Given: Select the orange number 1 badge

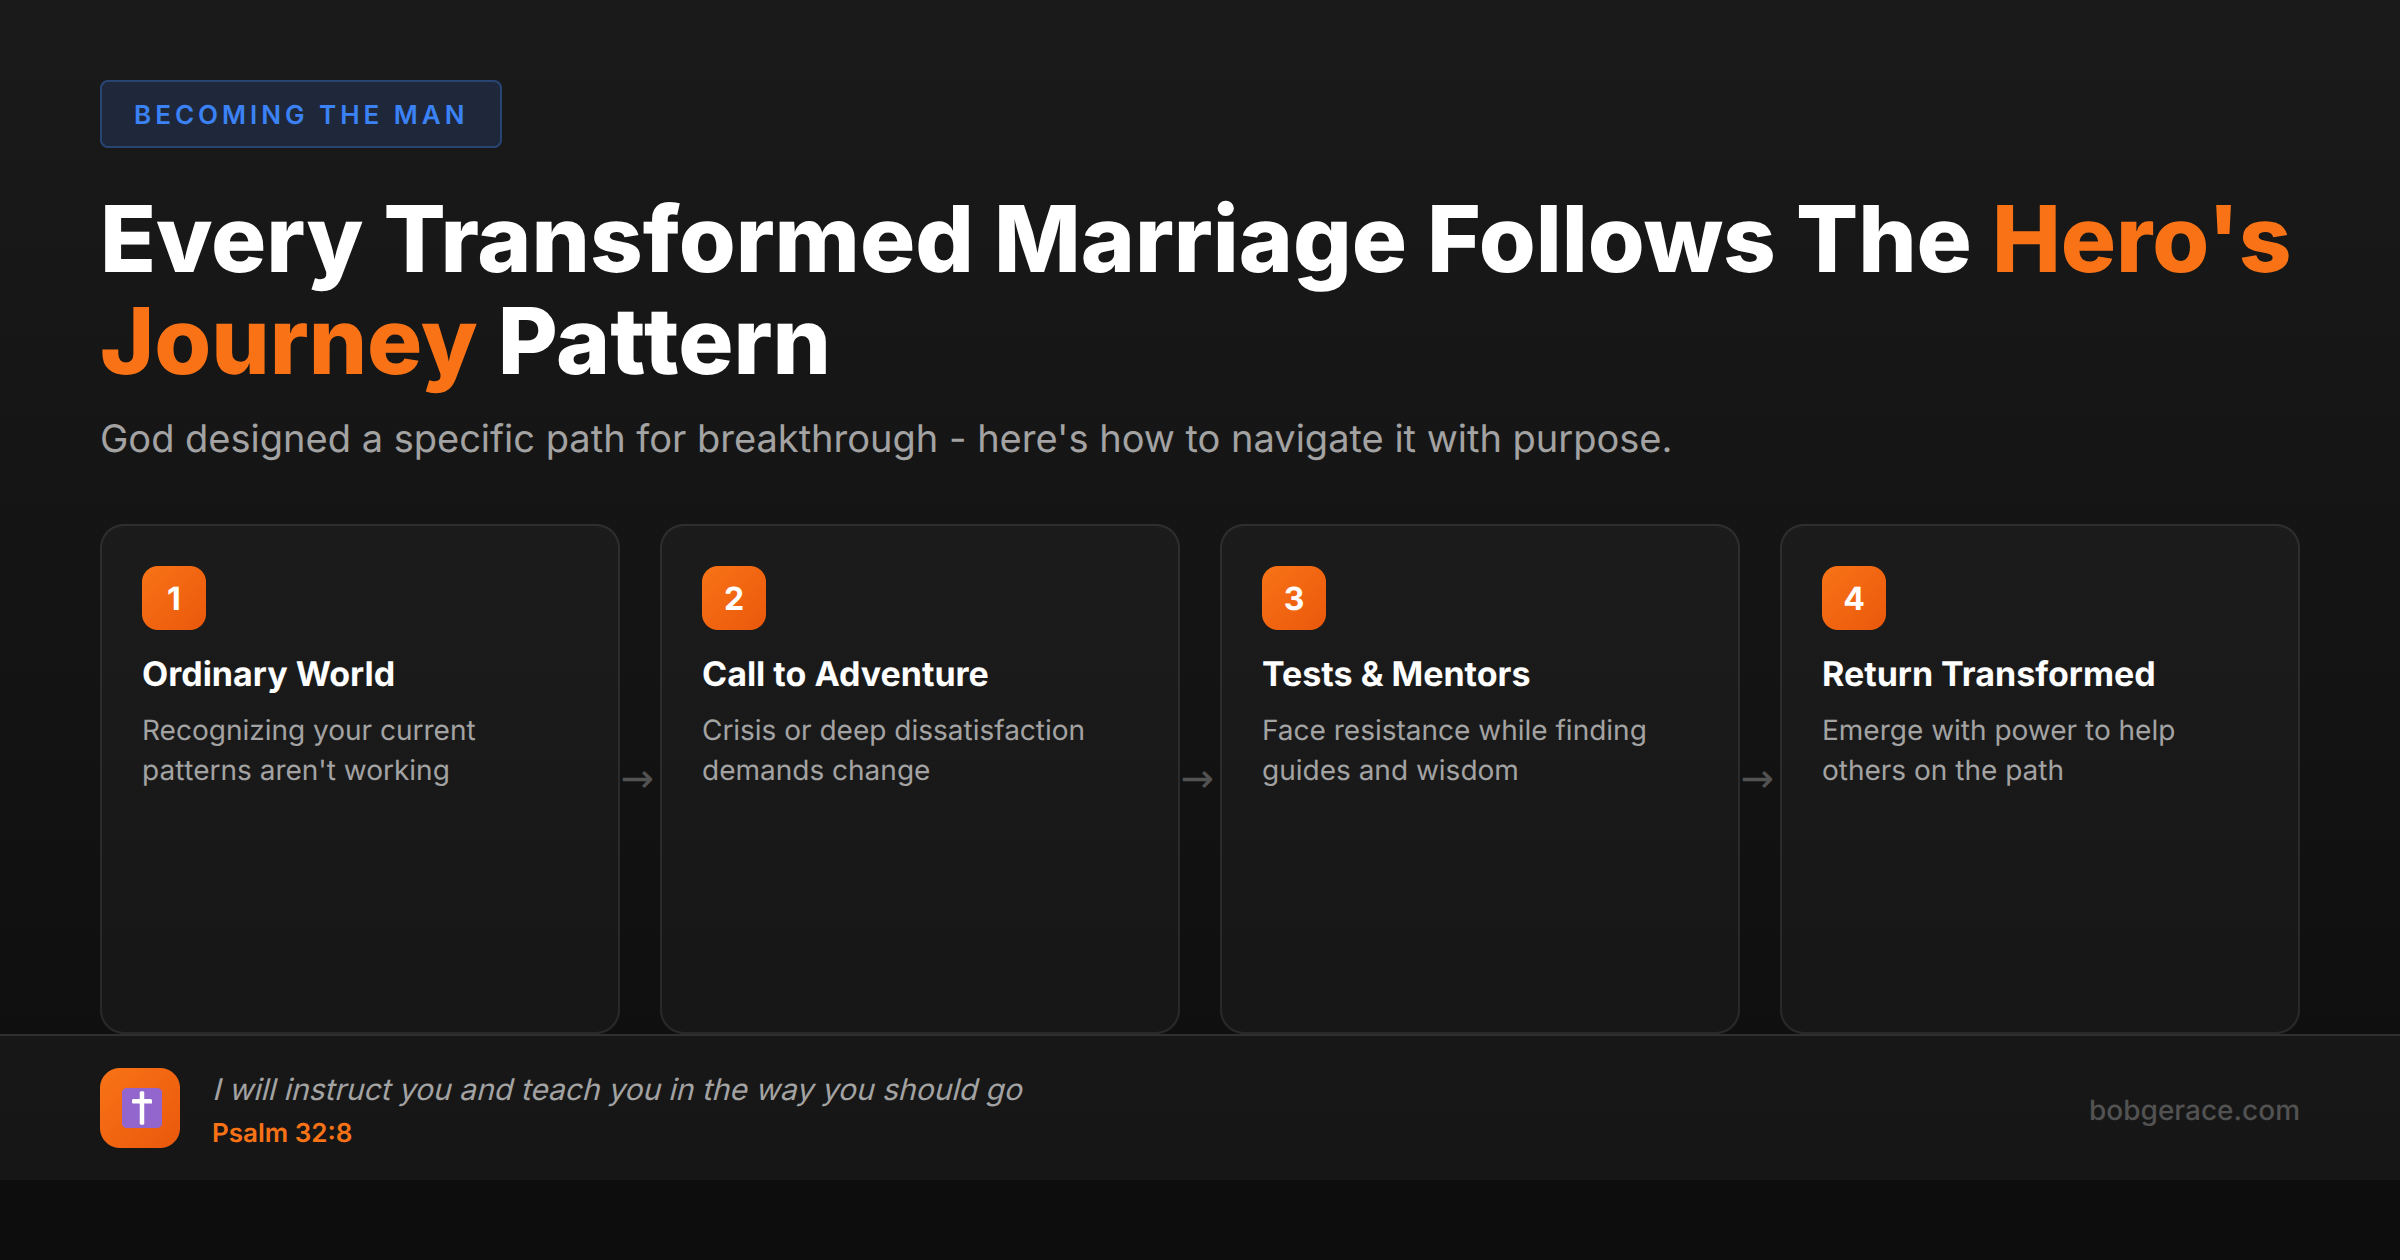Looking at the screenshot, I should pos(173,597).
